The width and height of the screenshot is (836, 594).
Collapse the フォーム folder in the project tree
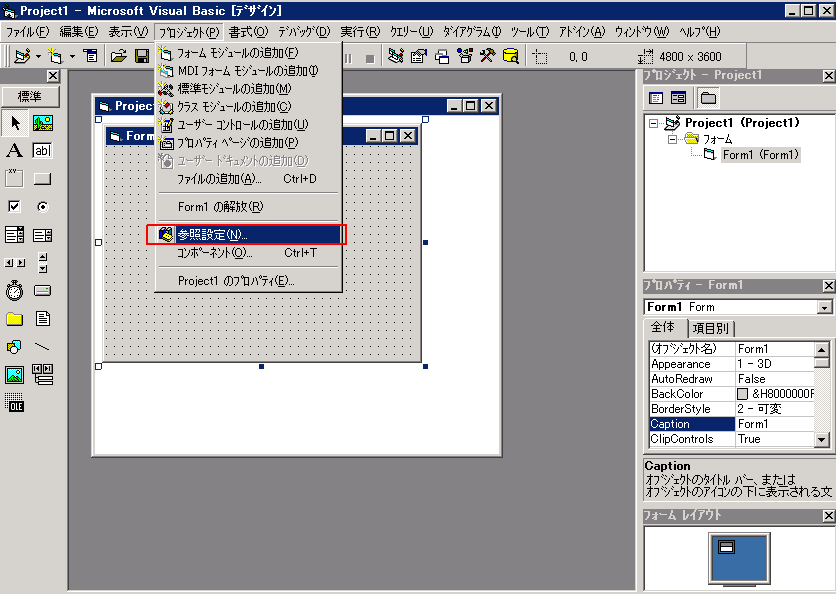pos(671,138)
